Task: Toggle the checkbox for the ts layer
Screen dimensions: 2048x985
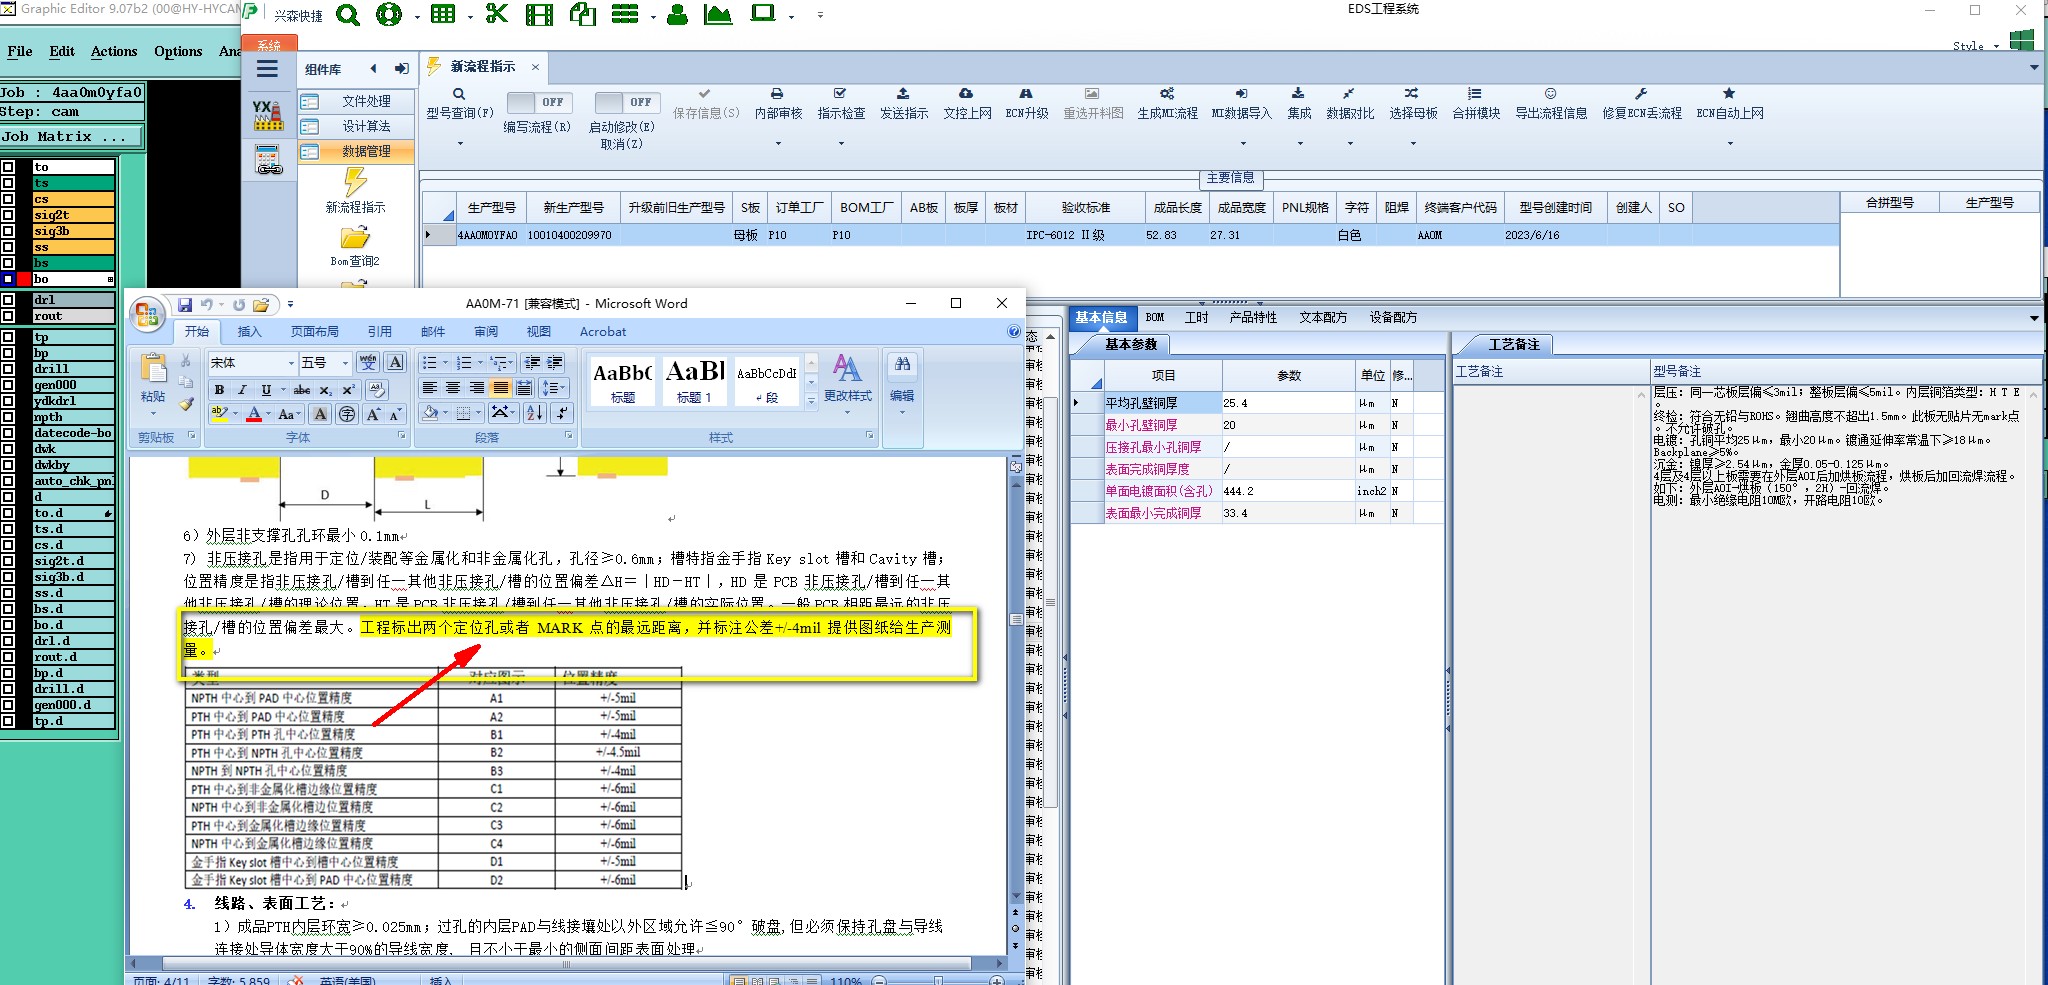Action: (x=8, y=183)
